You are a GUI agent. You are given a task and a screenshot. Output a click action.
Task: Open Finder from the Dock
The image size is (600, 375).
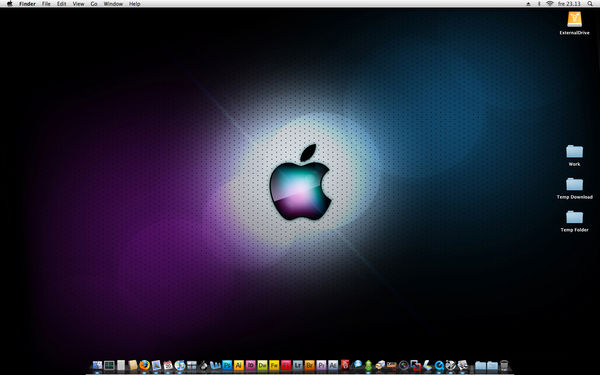coord(97,365)
